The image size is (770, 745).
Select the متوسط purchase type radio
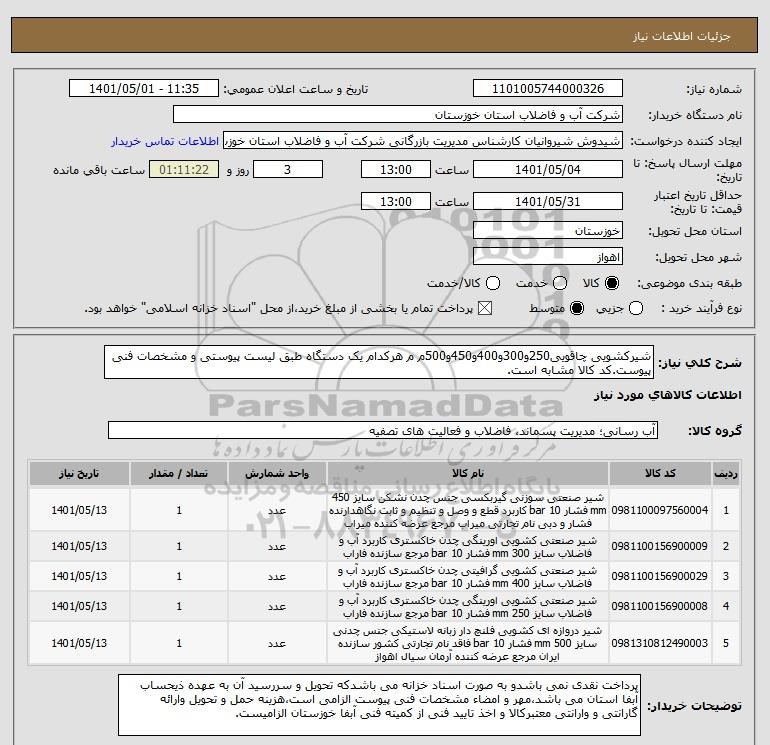577,308
